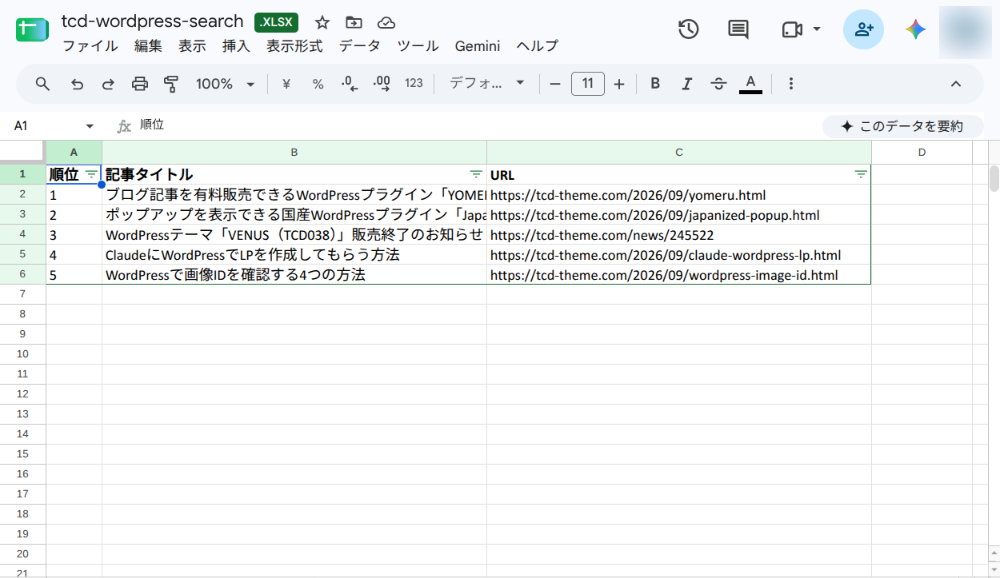The height and width of the screenshot is (578, 1000).
Task: Toggle italic formatting
Action: coord(687,84)
